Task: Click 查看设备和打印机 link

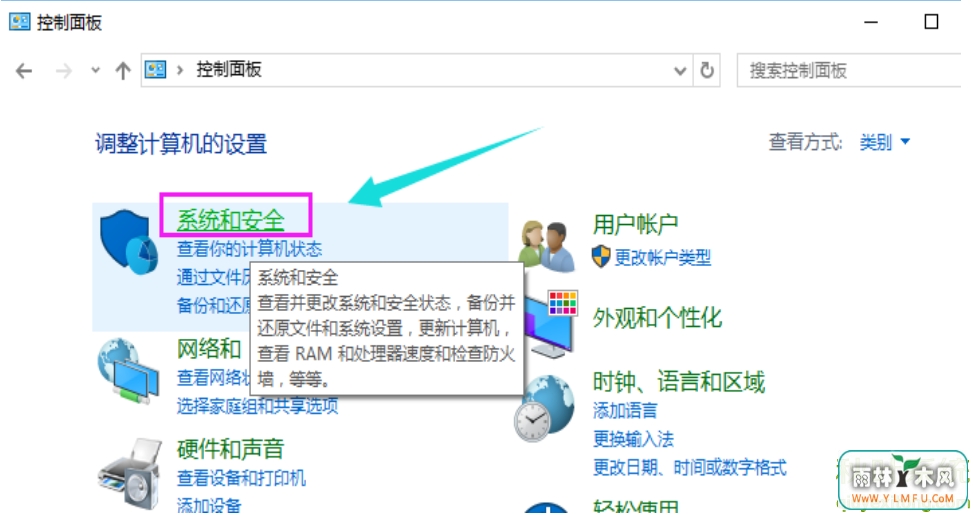Action: (241, 478)
